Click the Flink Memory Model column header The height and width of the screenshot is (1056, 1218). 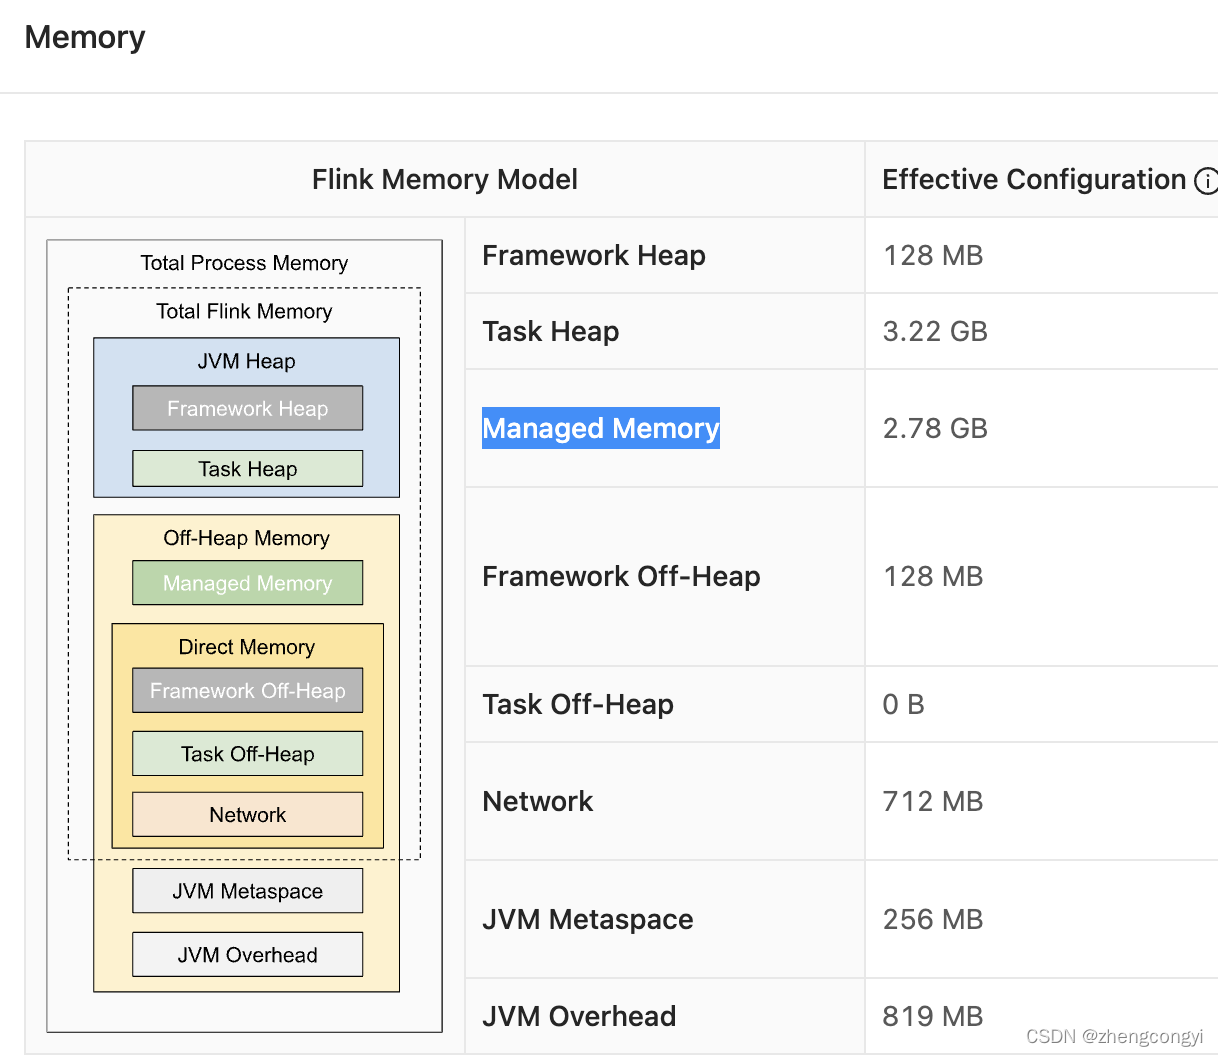(x=445, y=180)
